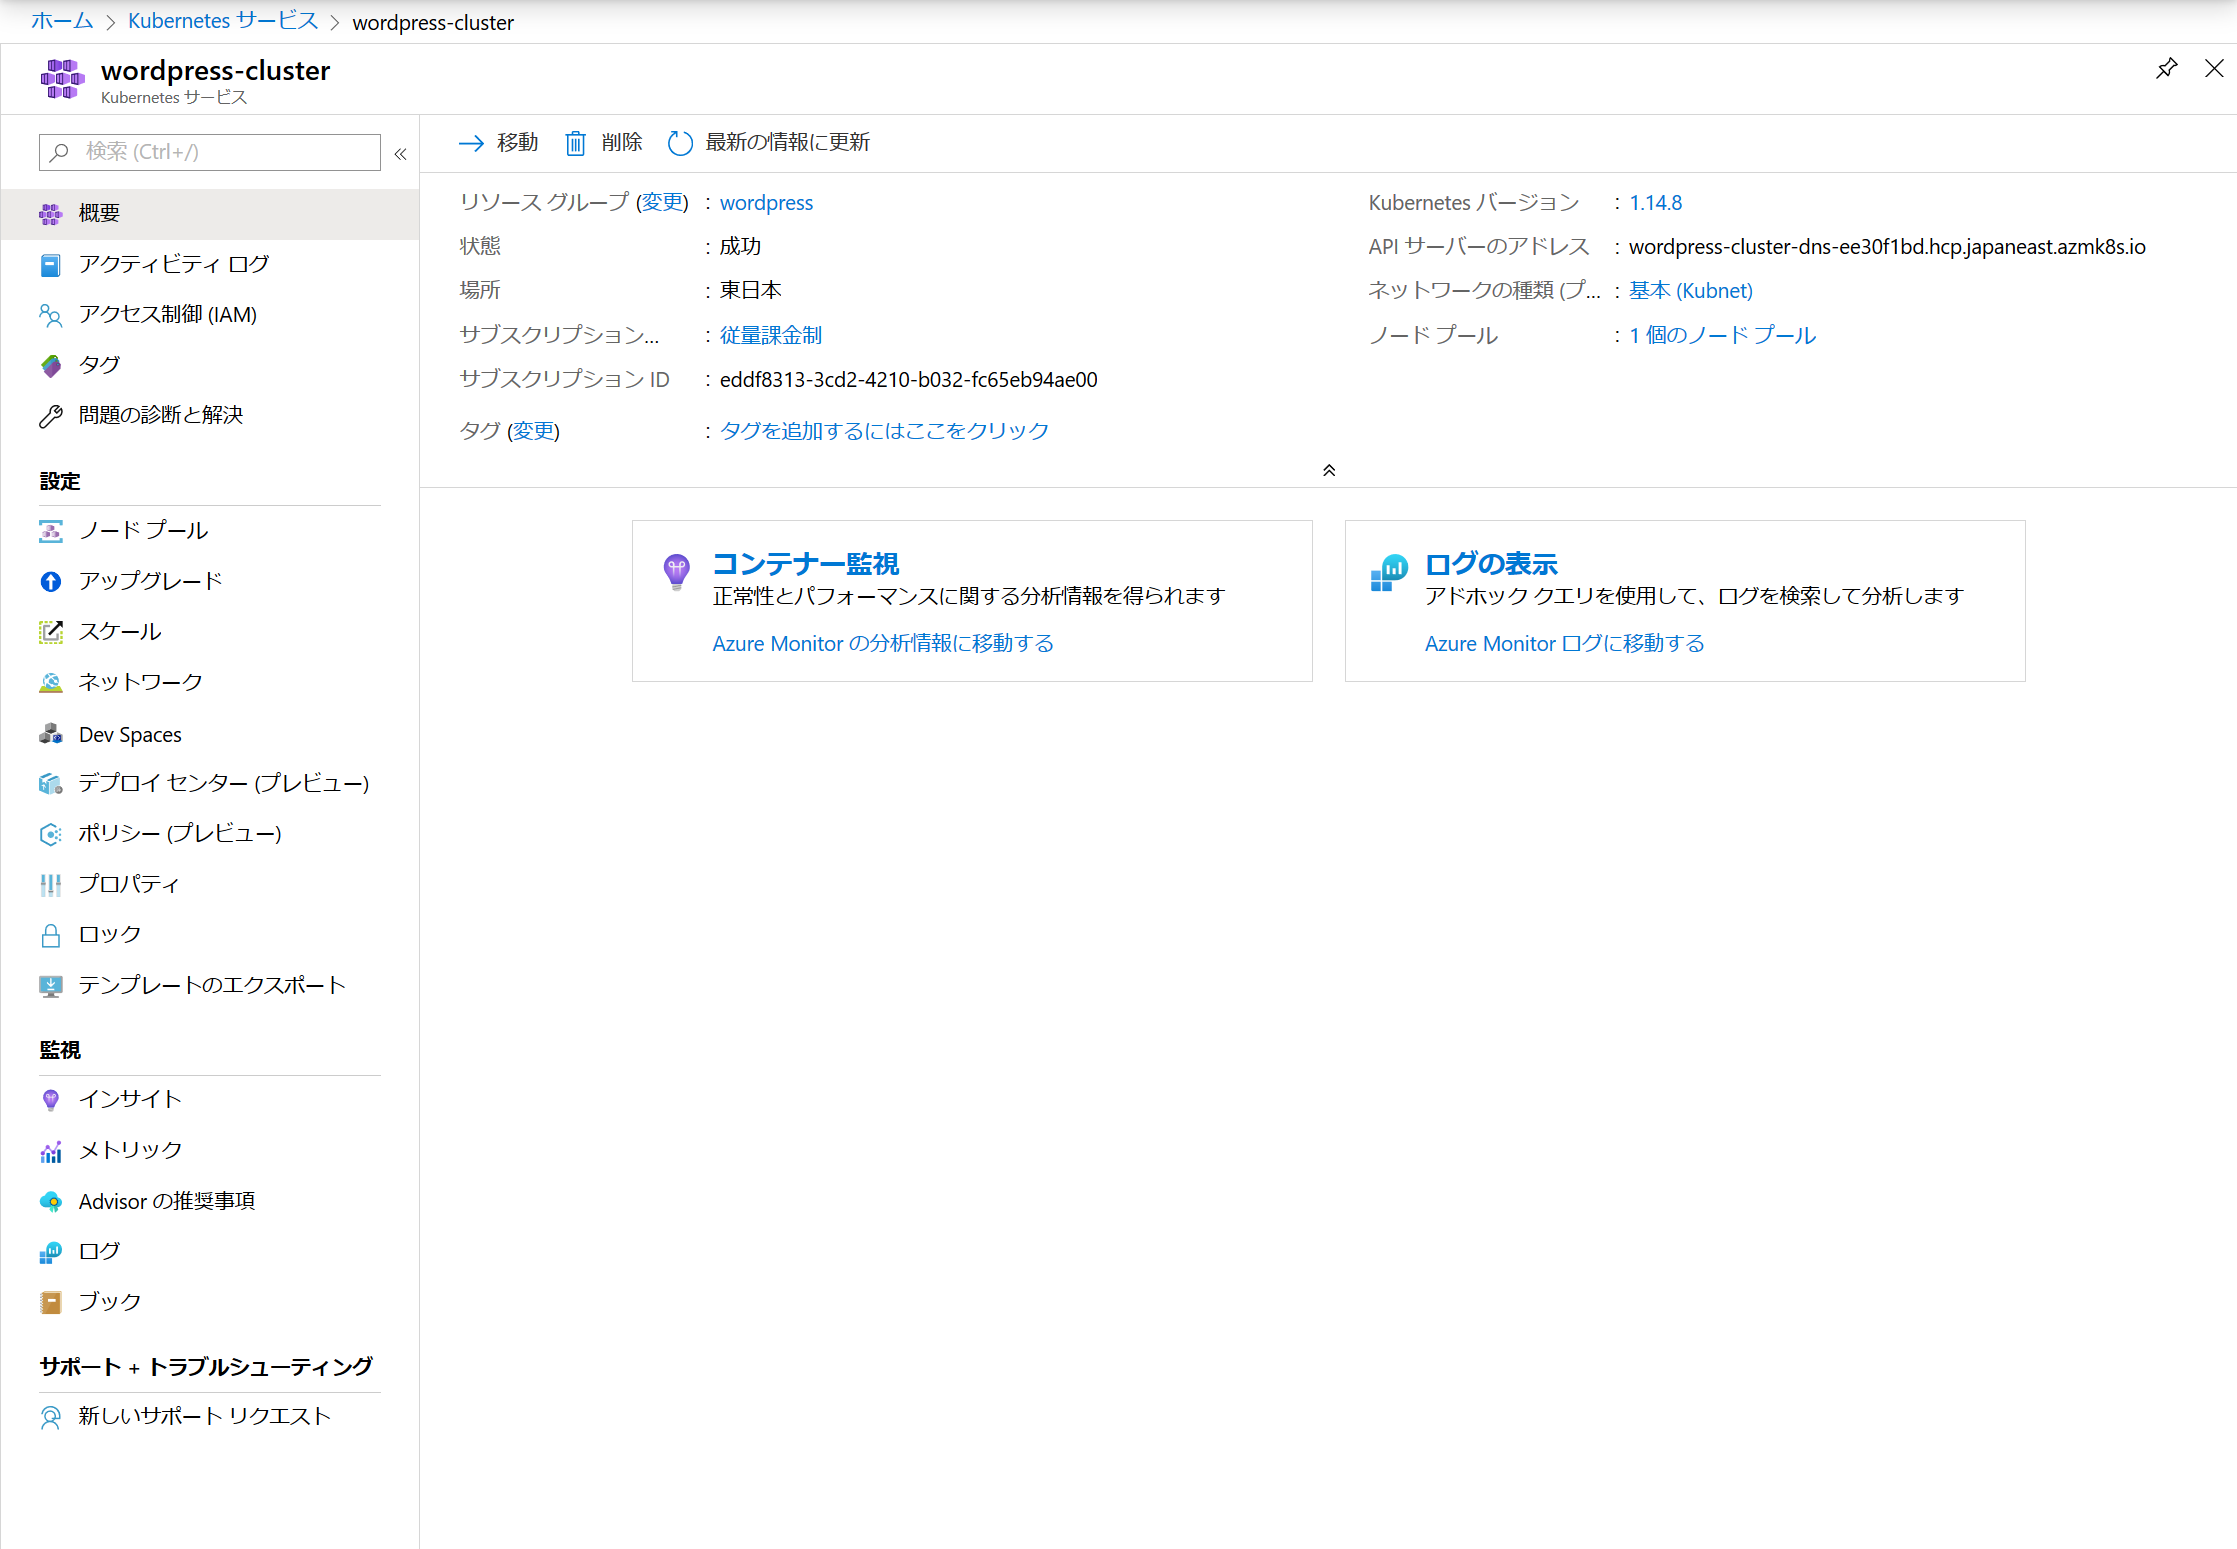Screen dimensions: 2237x1549
Task: Click the ブック notebook icon
Action: click(x=51, y=1302)
